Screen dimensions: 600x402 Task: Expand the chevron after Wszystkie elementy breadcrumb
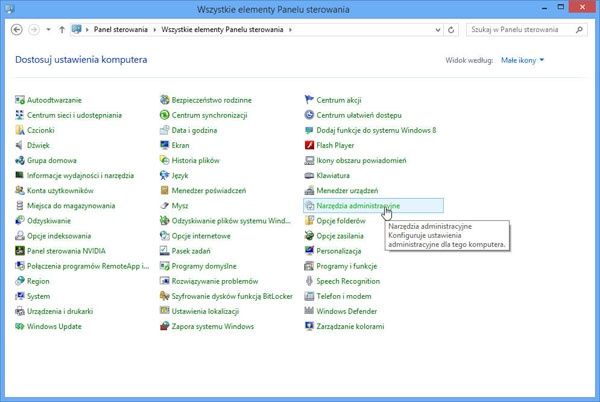tap(290, 30)
